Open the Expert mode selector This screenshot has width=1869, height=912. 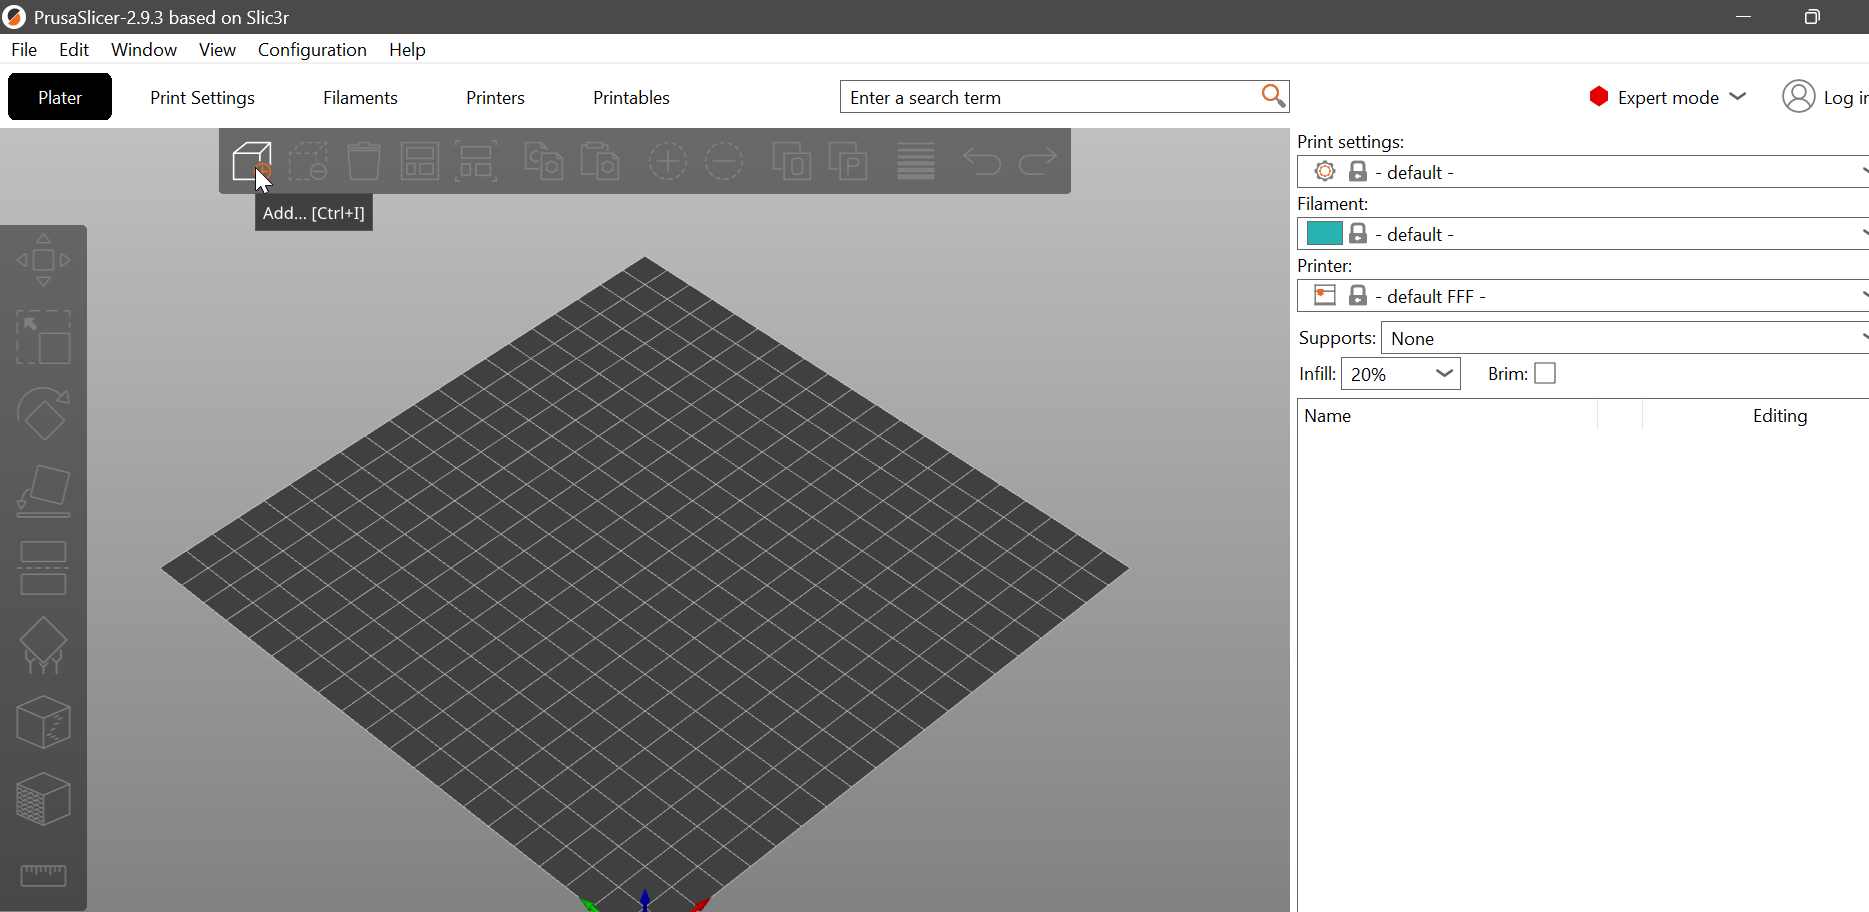pos(1668,97)
